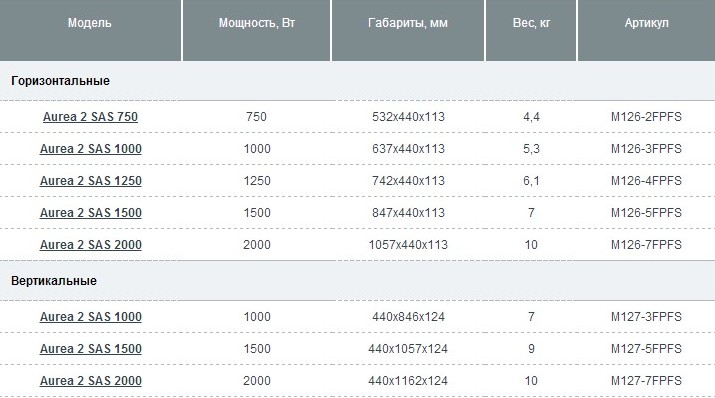The image size is (715, 398).
Task: Click the Габариты, мм column header
Action: point(408,23)
